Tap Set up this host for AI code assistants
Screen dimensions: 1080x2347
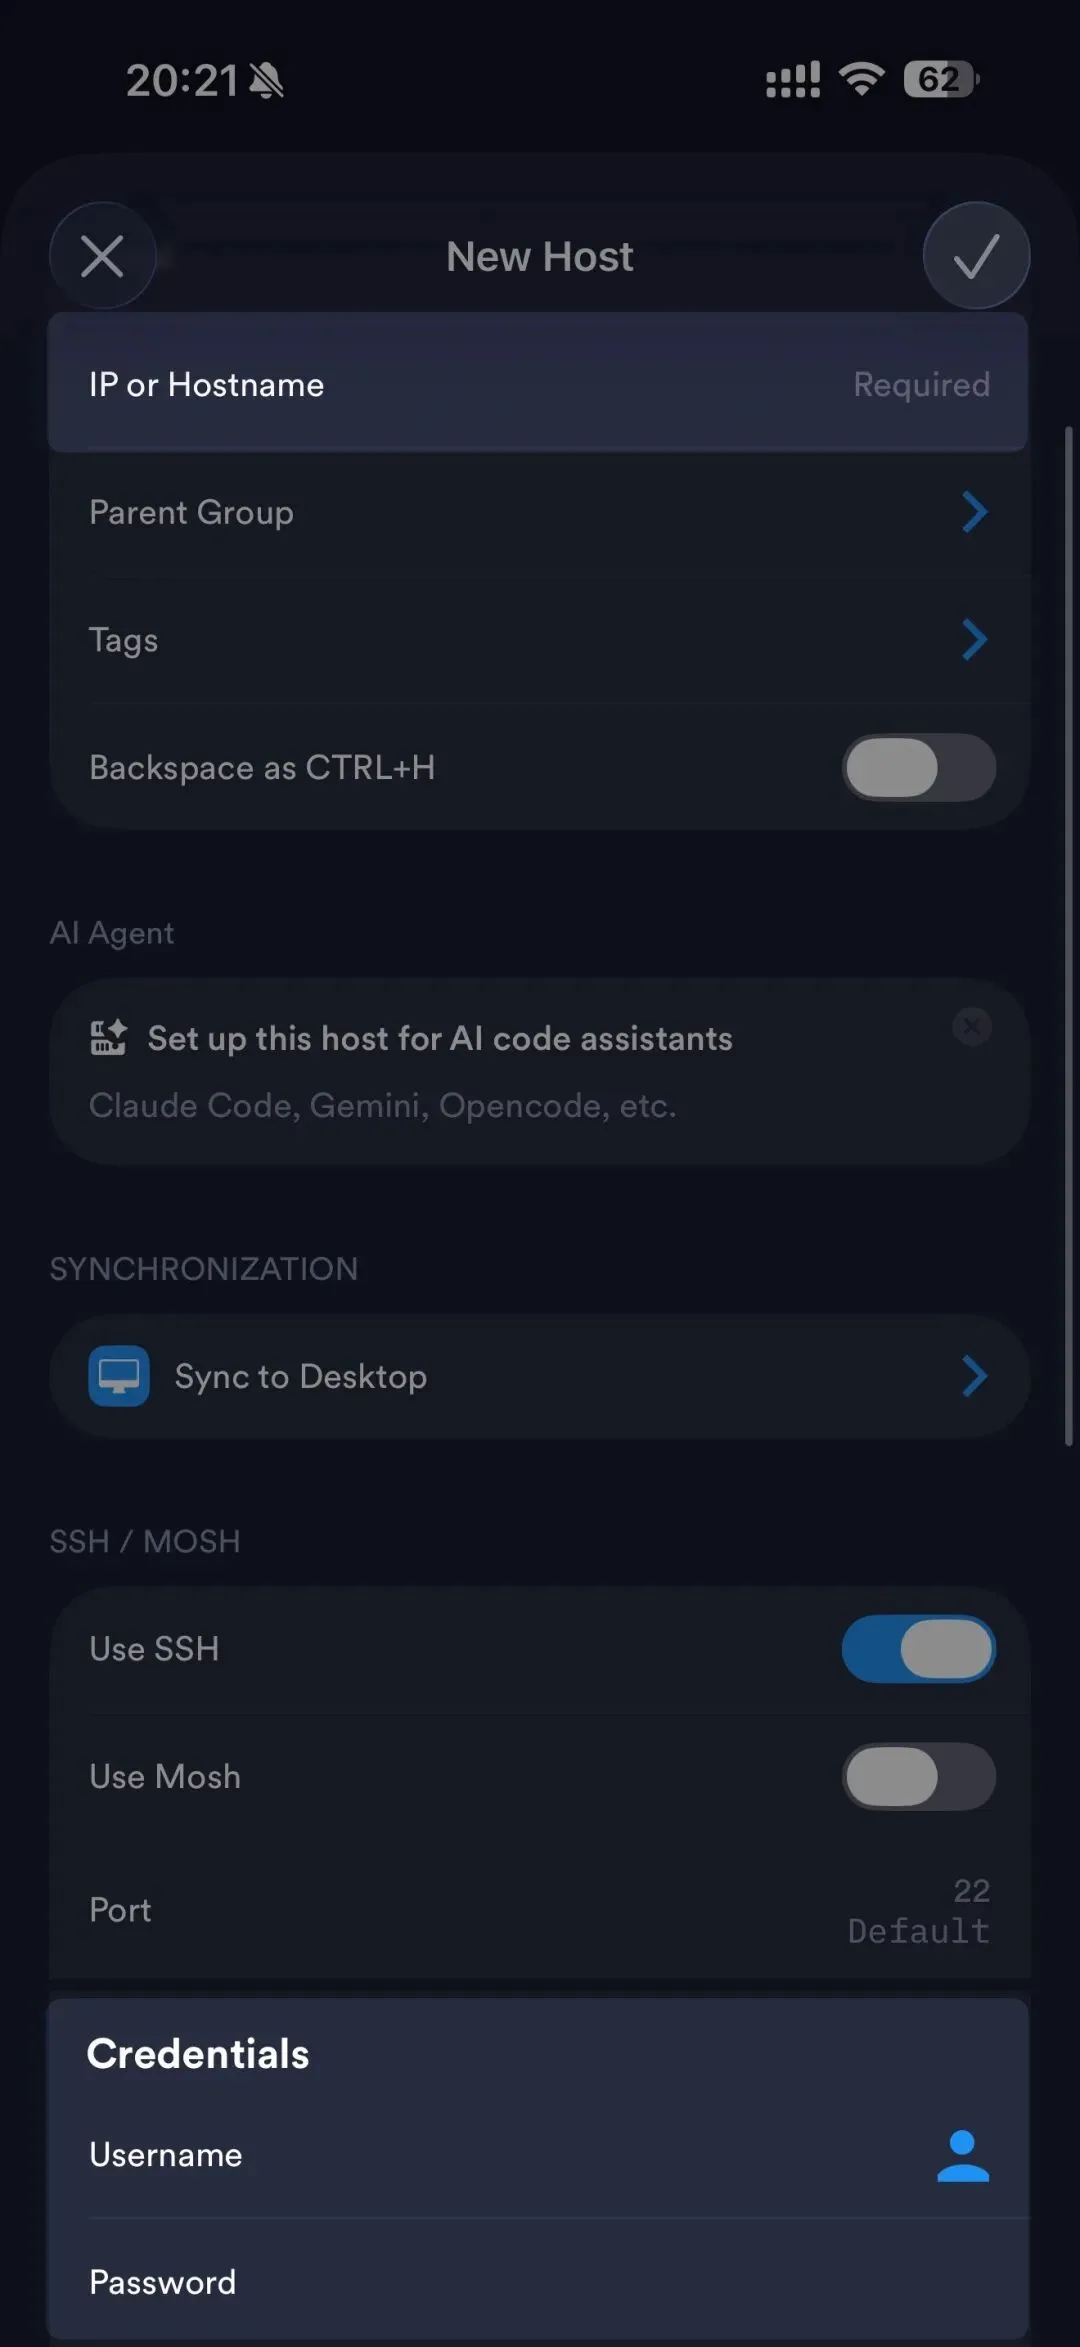440,1039
